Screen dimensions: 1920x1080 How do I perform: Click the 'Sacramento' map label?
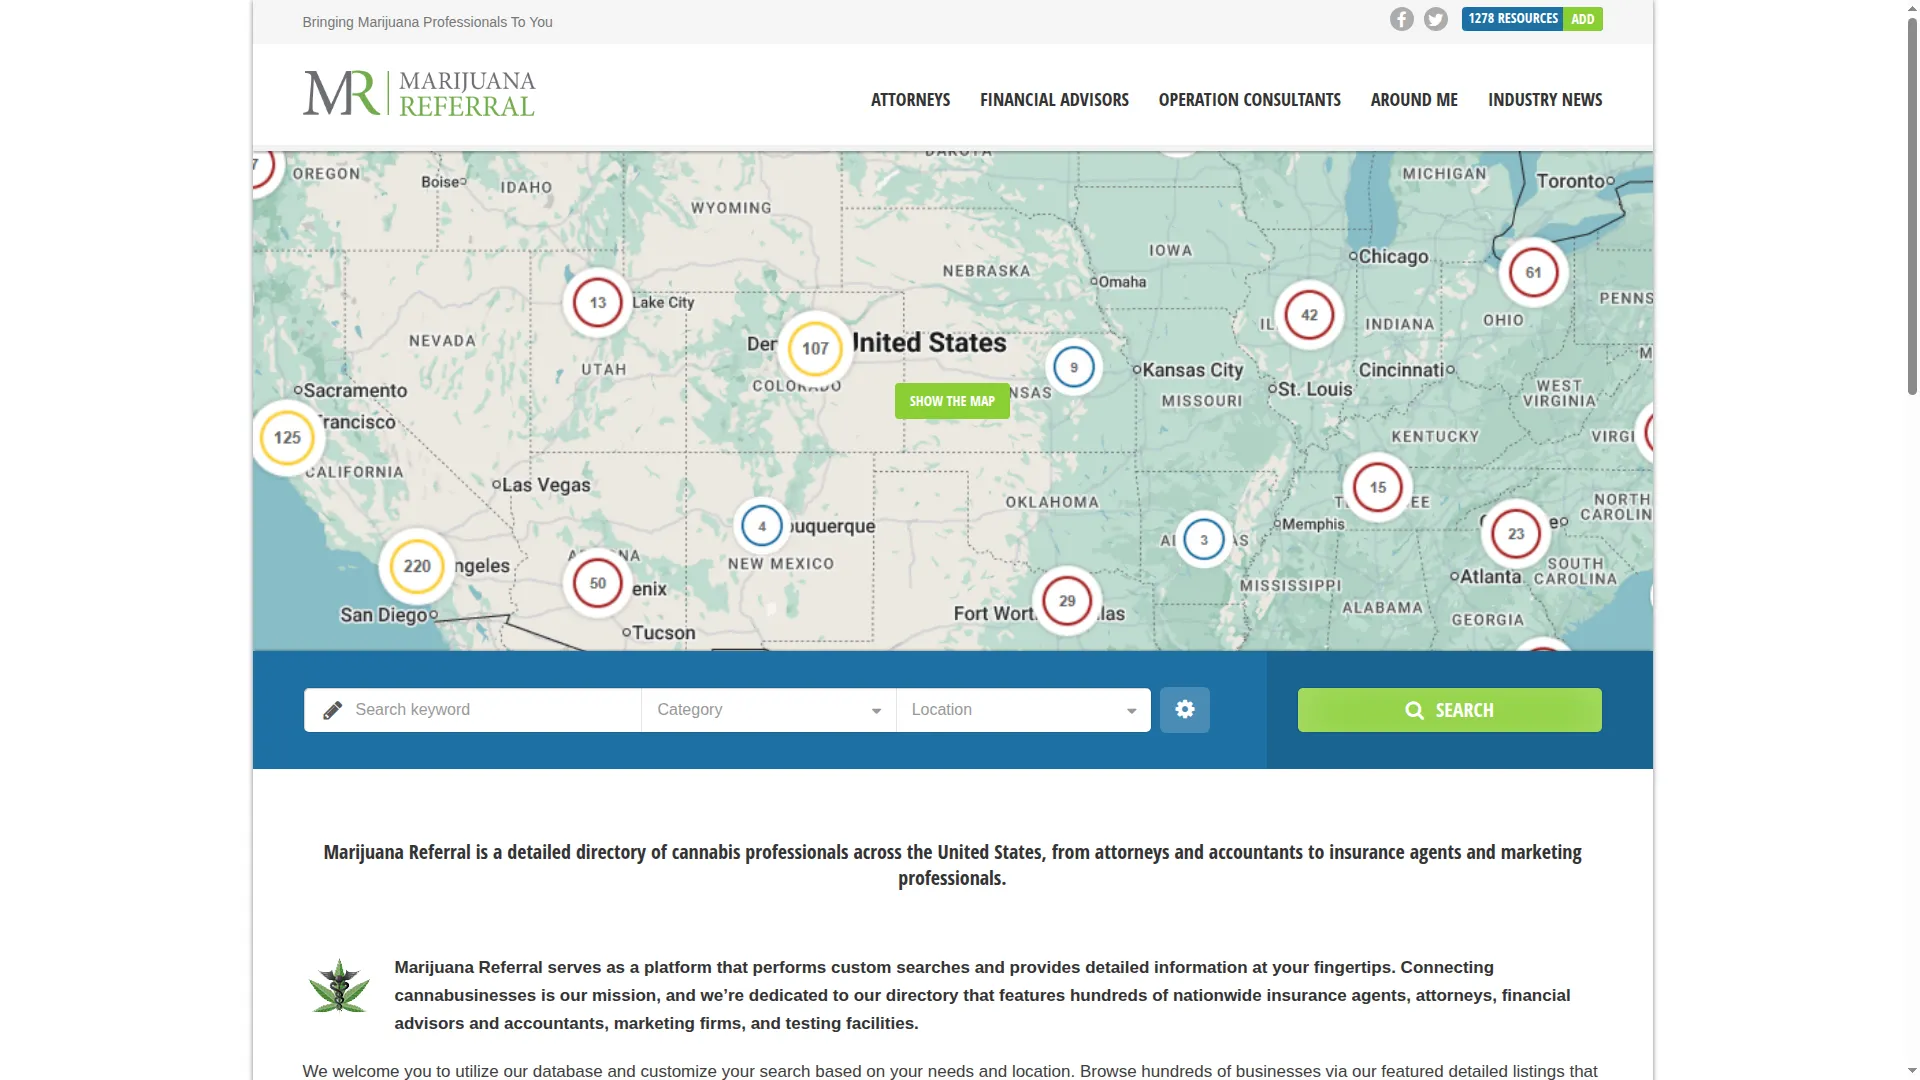(355, 391)
